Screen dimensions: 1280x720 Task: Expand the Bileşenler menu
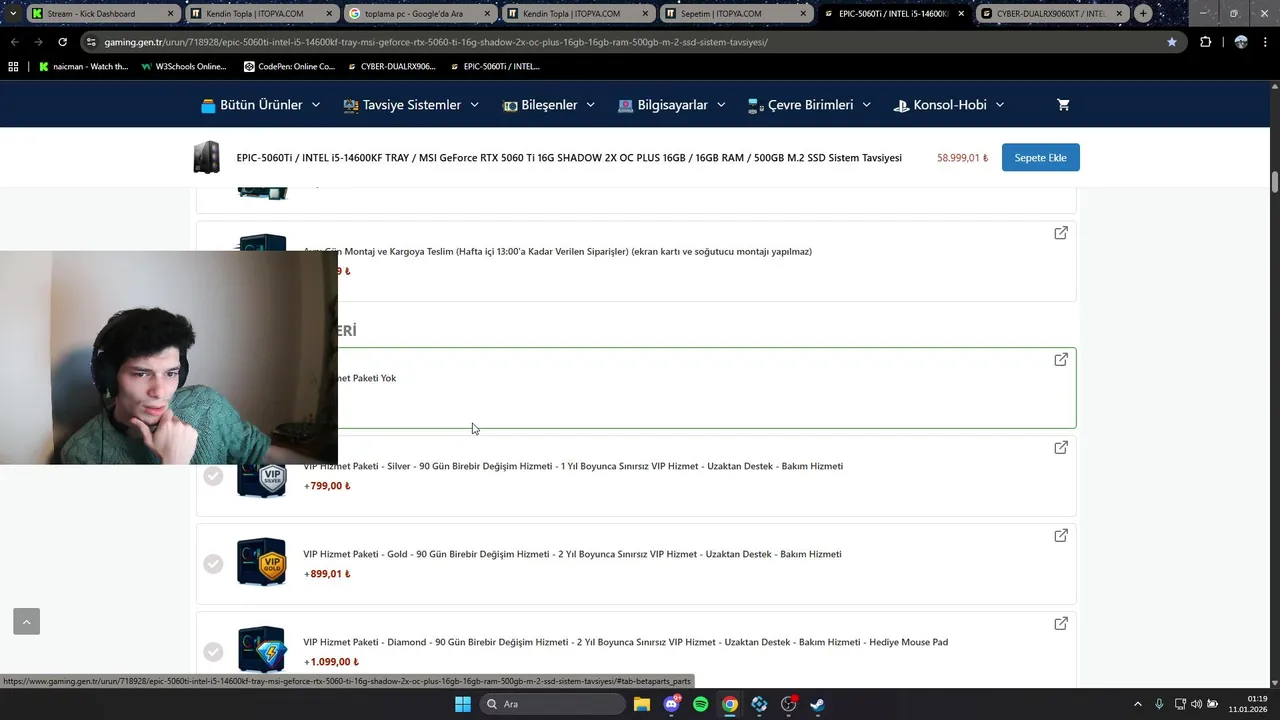(x=549, y=105)
